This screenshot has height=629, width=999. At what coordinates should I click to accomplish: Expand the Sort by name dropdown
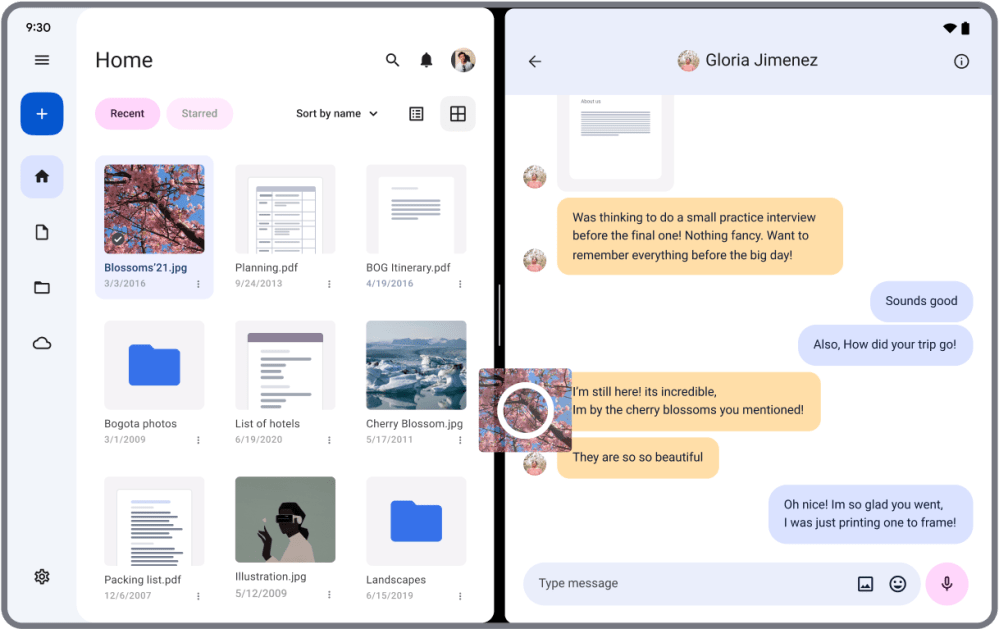coord(337,114)
